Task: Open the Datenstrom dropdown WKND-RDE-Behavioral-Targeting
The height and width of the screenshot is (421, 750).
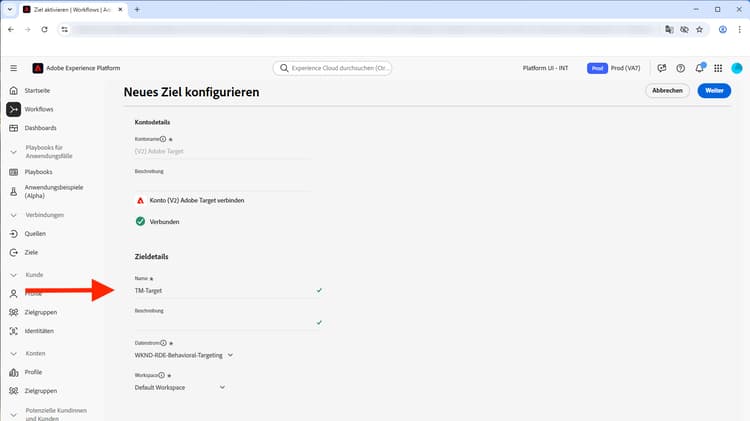Action: pos(184,355)
